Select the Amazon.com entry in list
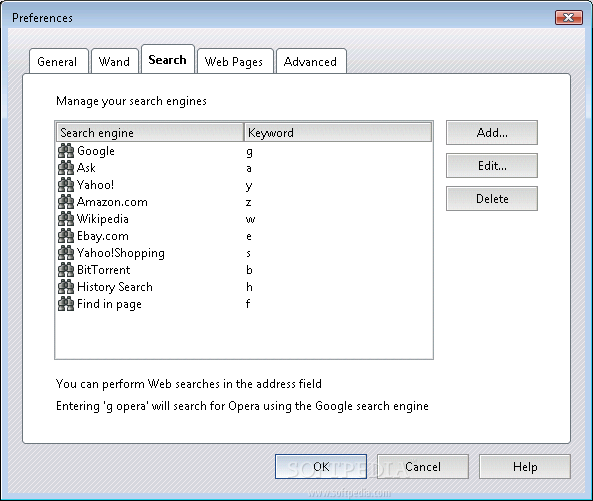 tap(244, 202)
